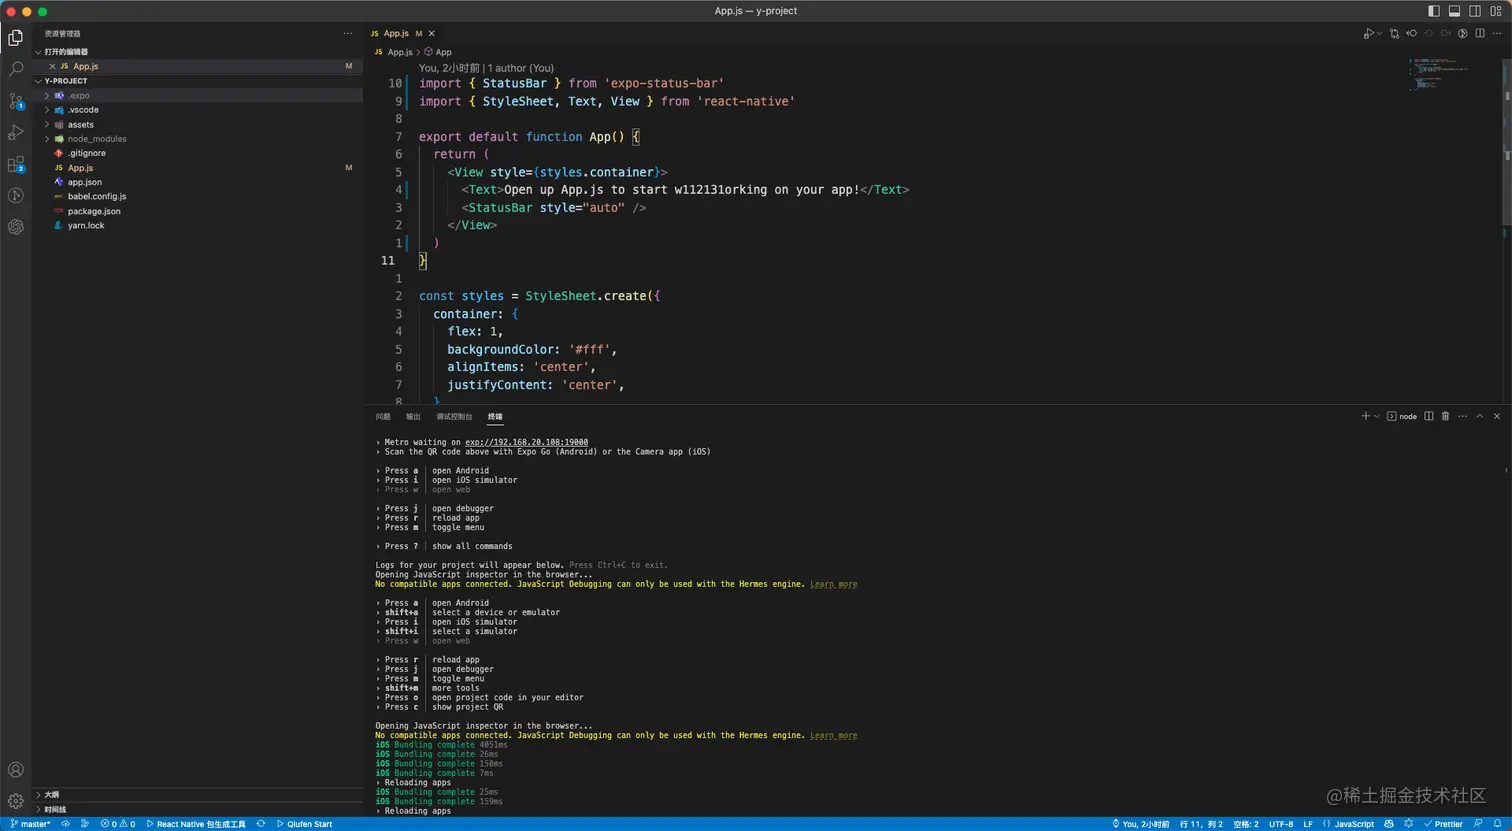Screen dimensions: 1512x831
Task: Switch to the 问题 panel tab
Action: tap(383, 416)
